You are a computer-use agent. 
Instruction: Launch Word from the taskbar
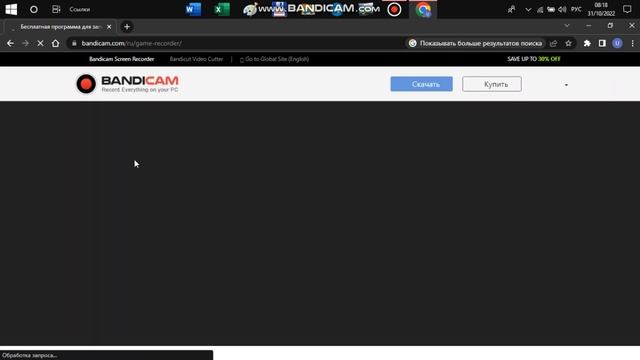click(x=193, y=9)
